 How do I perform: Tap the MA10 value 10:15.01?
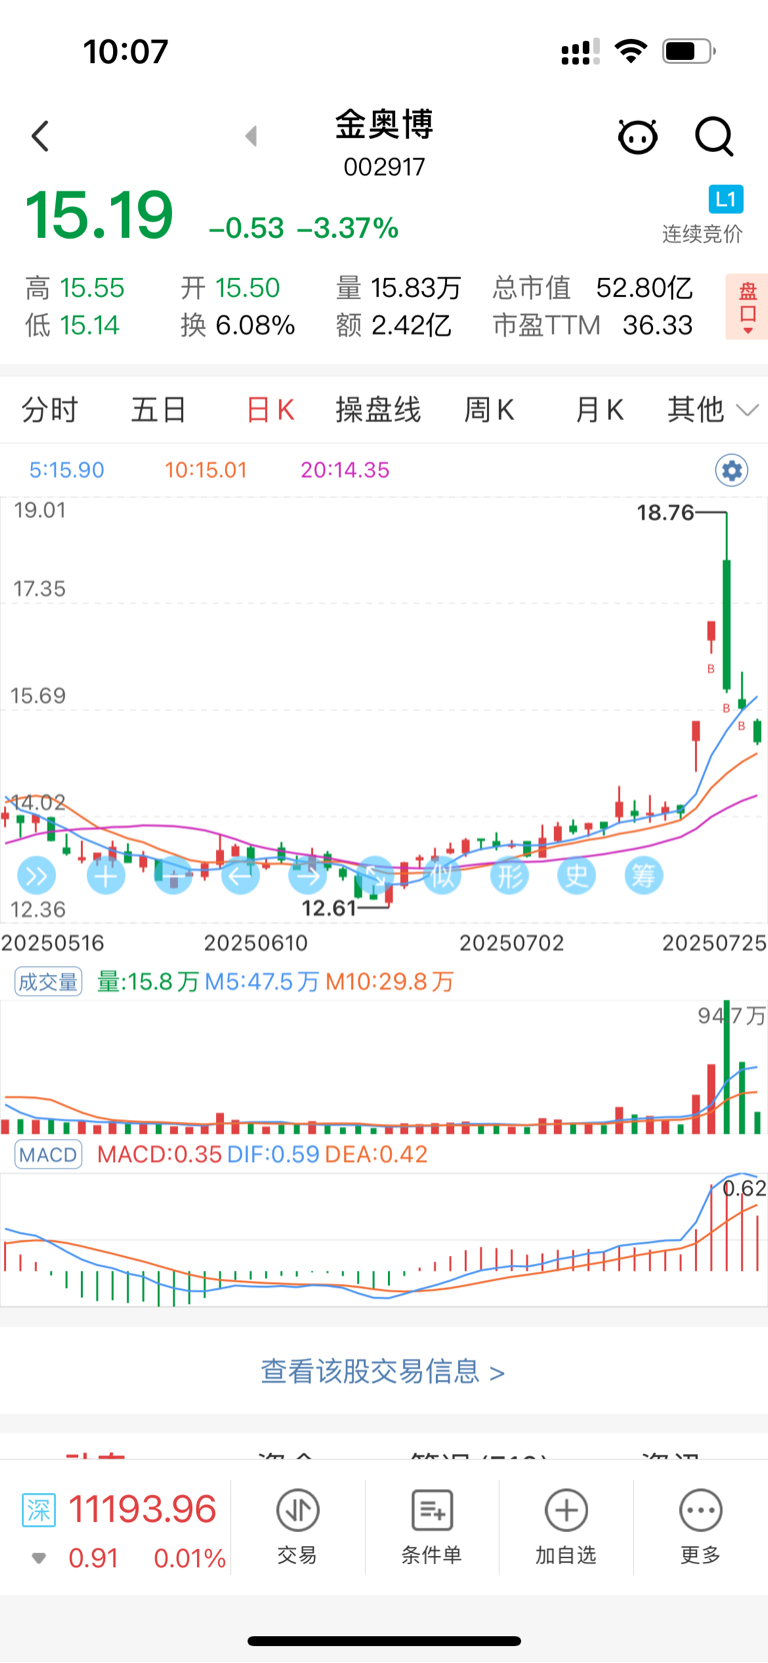click(x=206, y=470)
